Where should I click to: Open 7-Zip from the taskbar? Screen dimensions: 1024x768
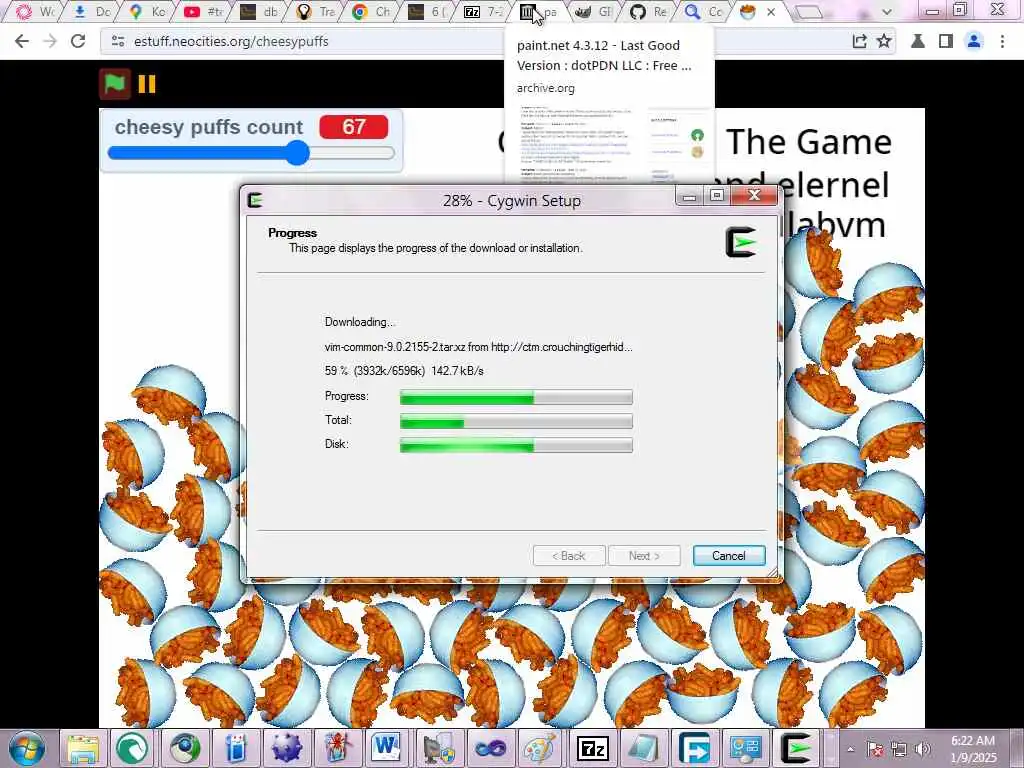[x=593, y=748]
